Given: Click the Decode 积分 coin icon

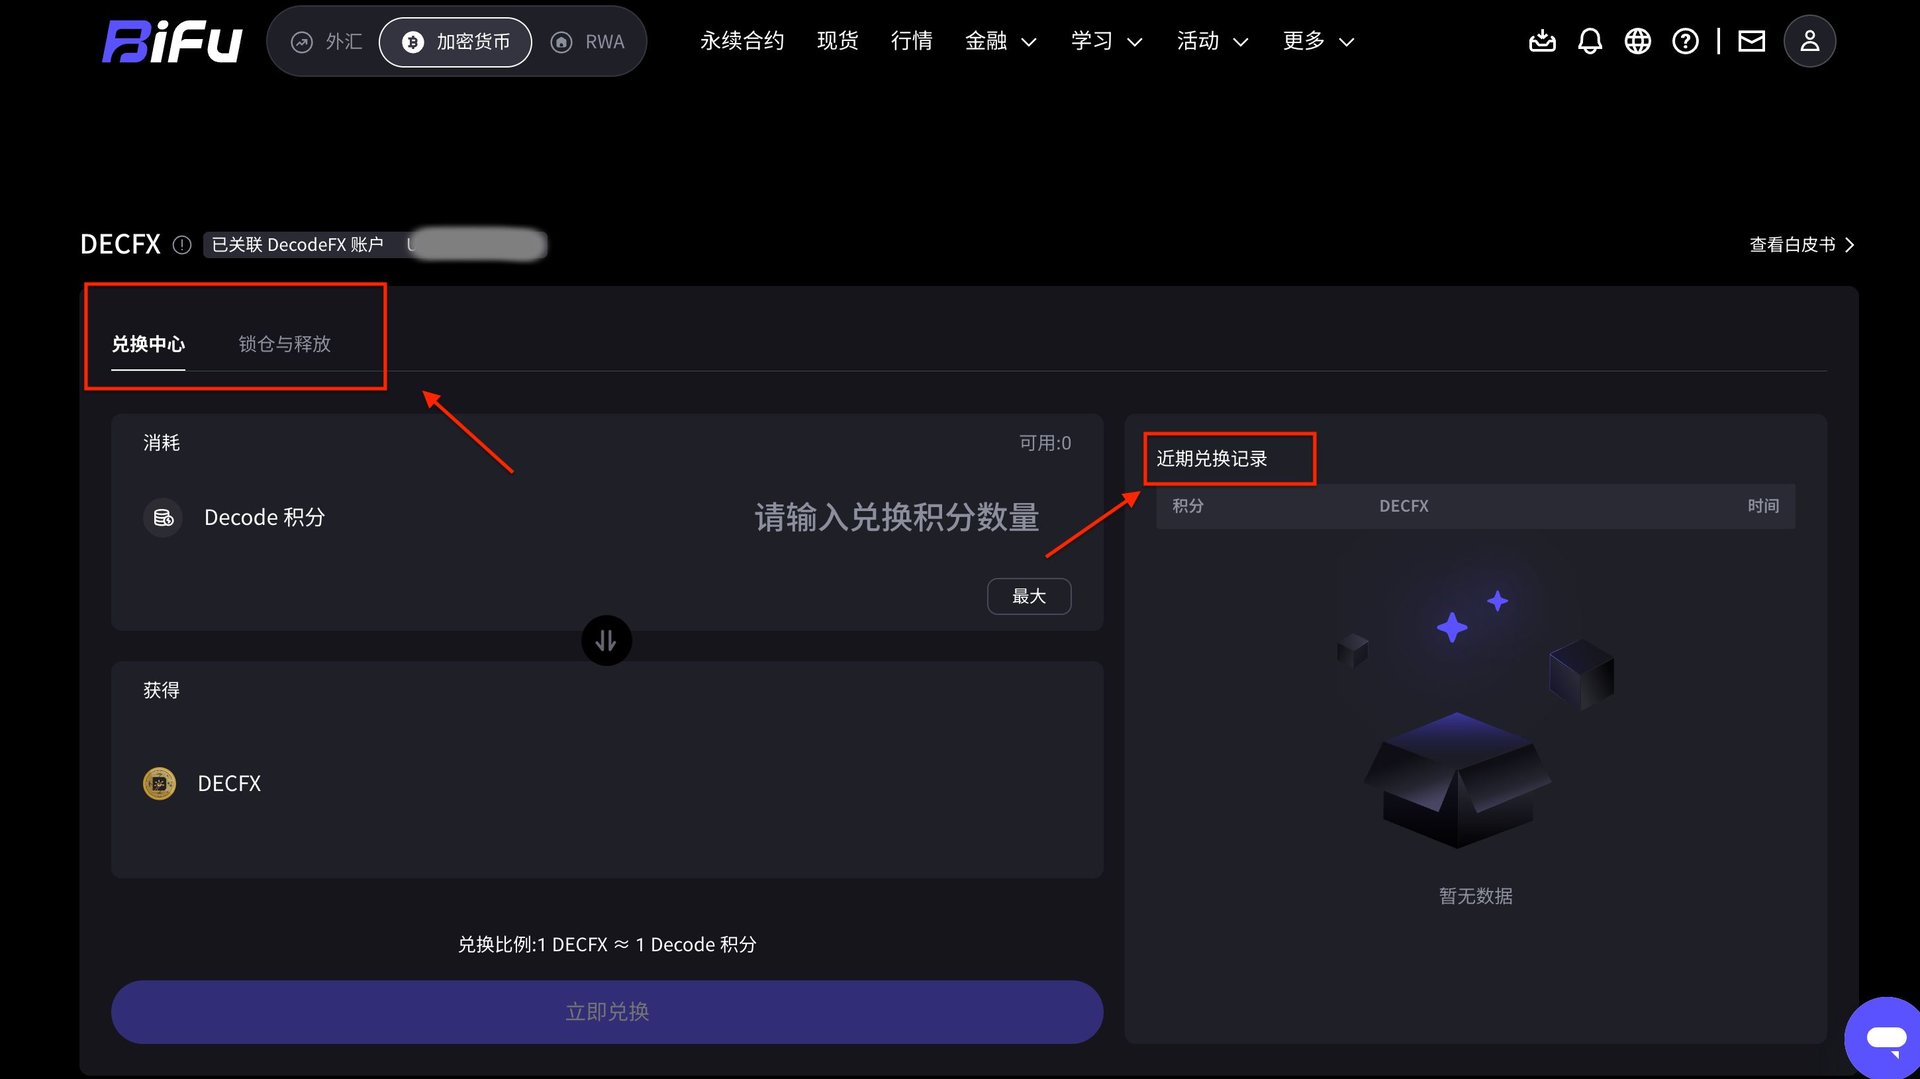Looking at the screenshot, I should coord(163,518).
